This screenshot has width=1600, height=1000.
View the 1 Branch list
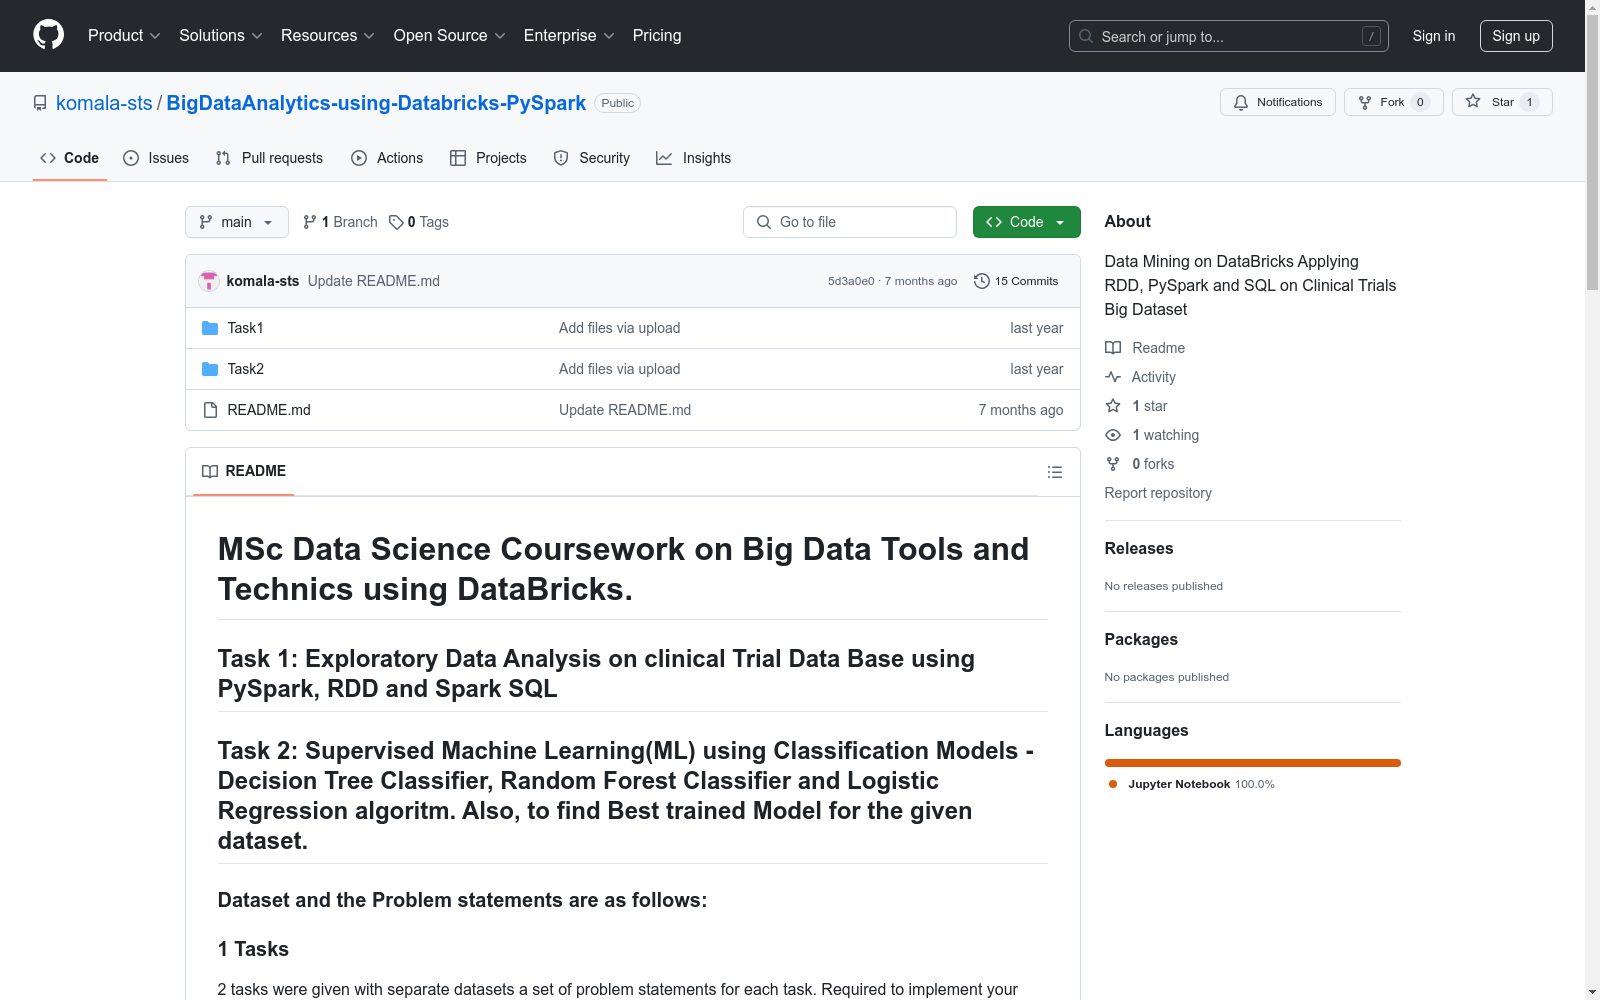click(x=340, y=222)
